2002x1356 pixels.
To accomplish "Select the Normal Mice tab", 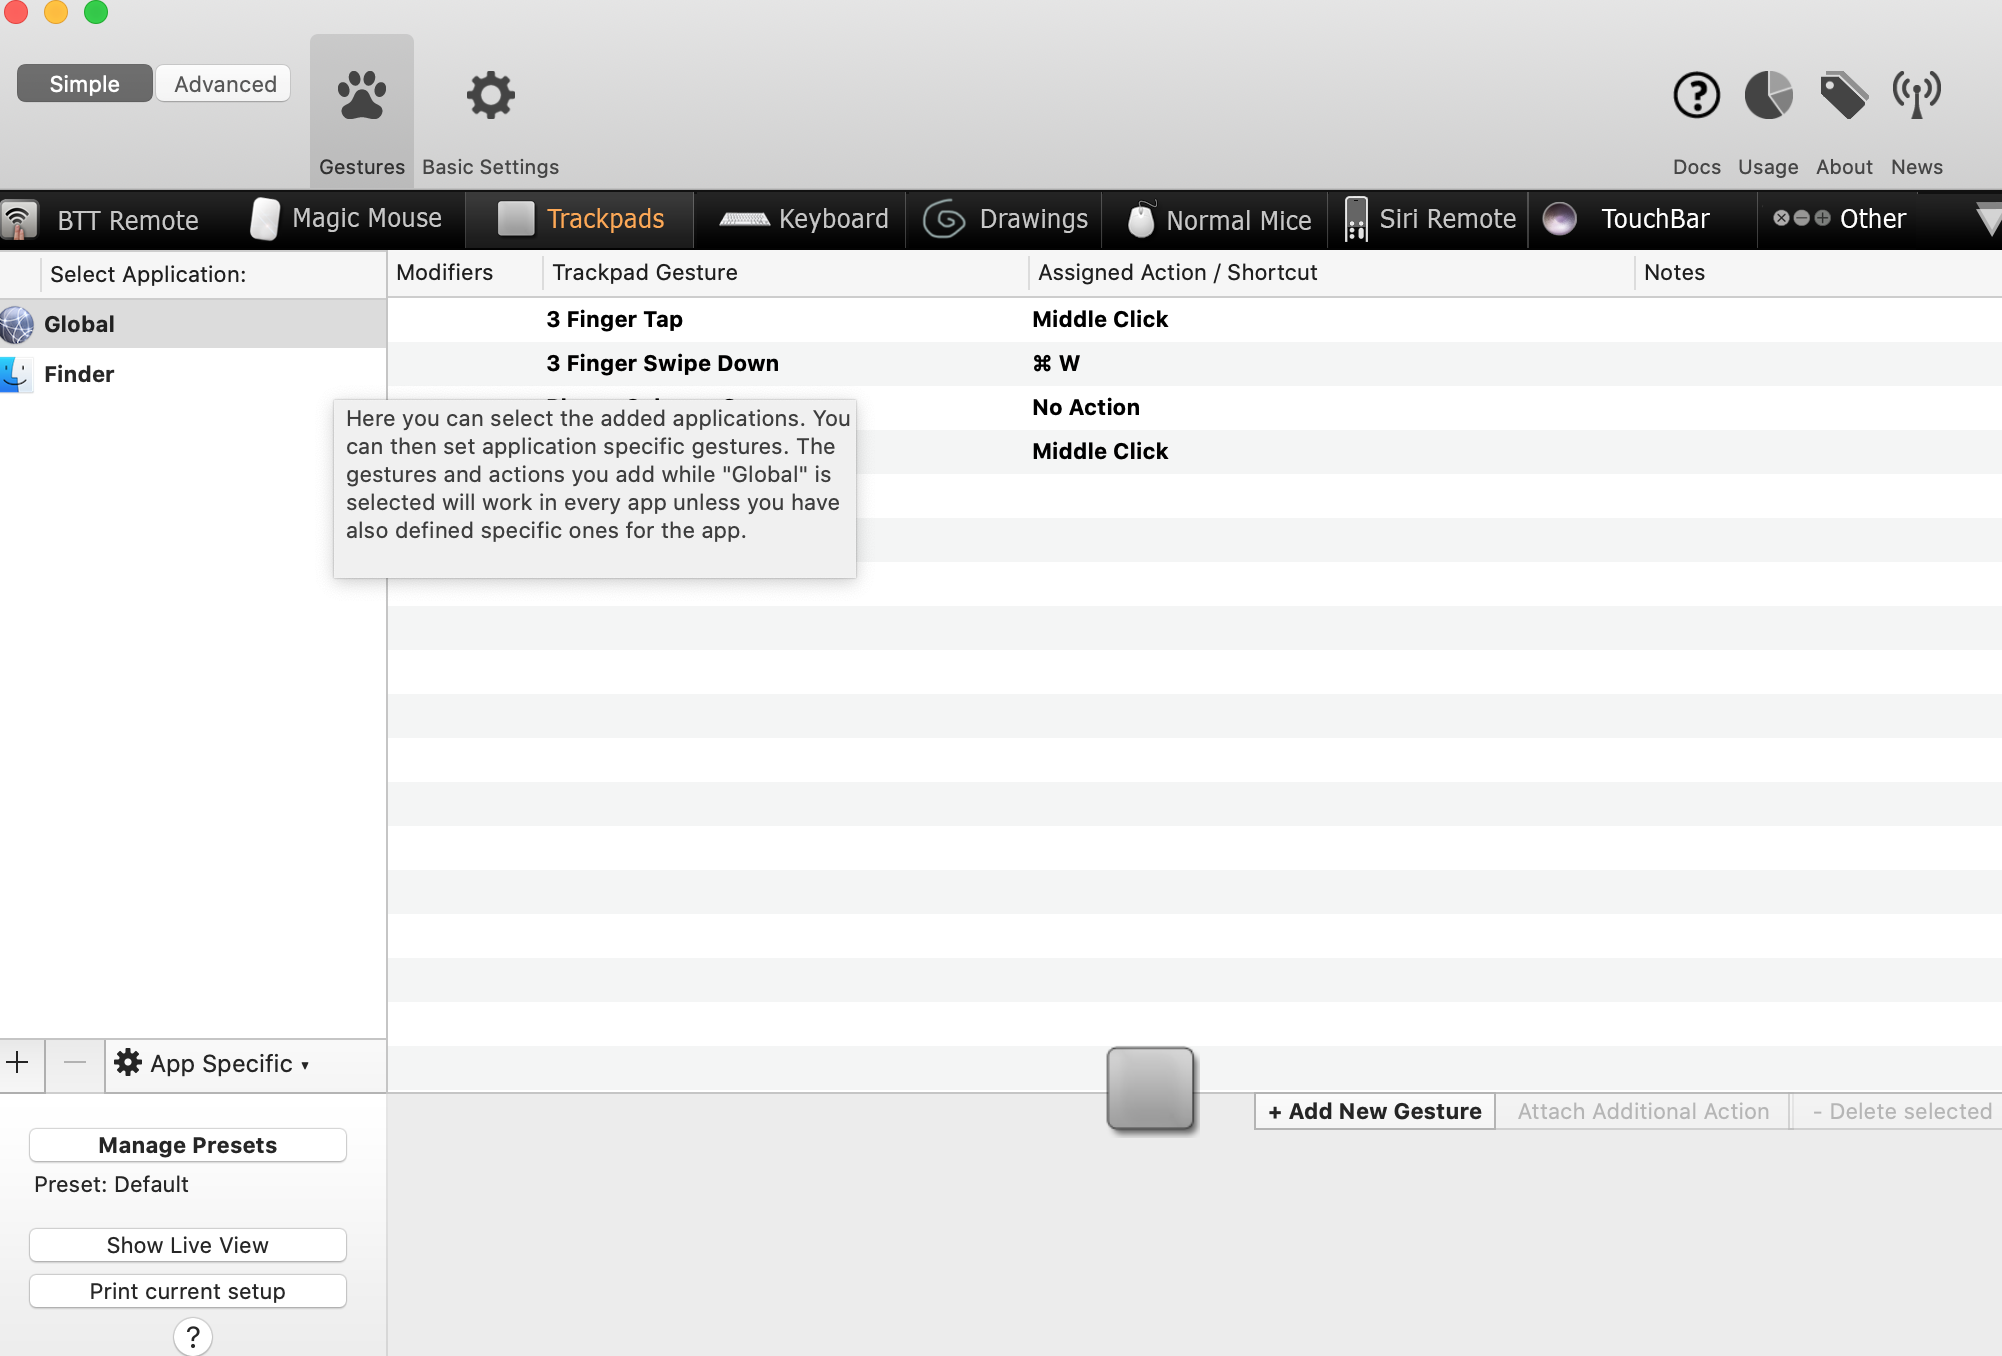I will [x=1218, y=220].
